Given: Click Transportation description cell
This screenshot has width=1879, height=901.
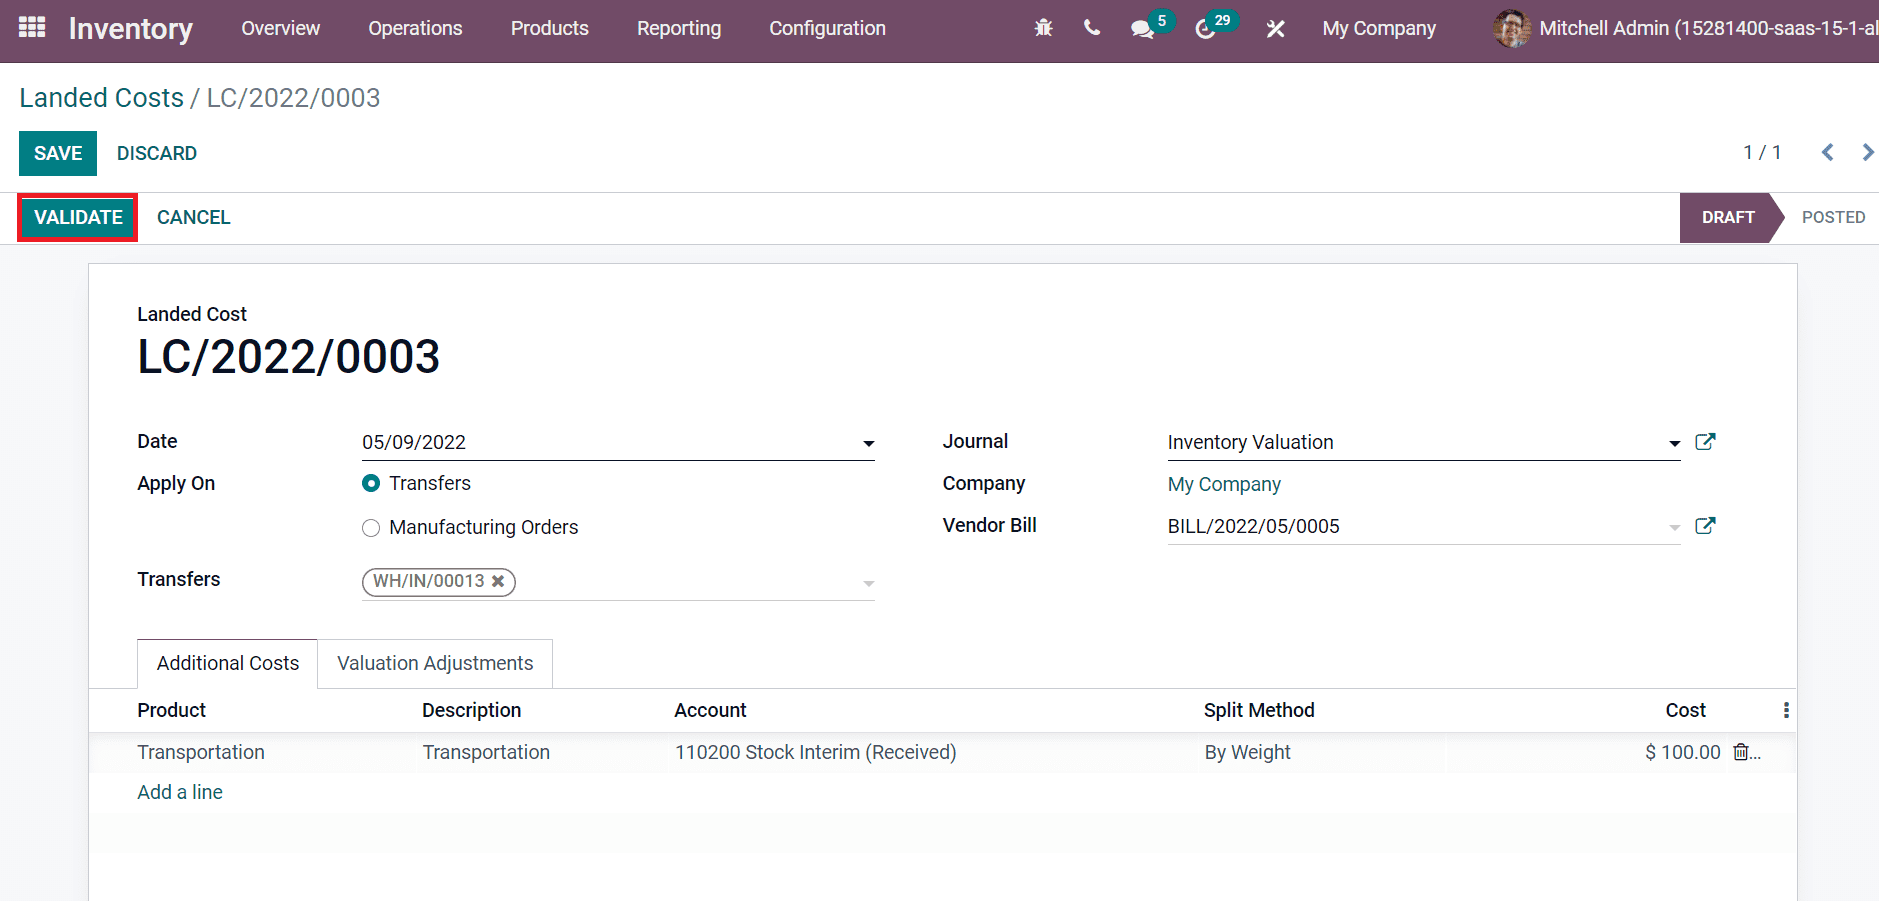Looking at the screenshot, I should click(x=486, y=752).
